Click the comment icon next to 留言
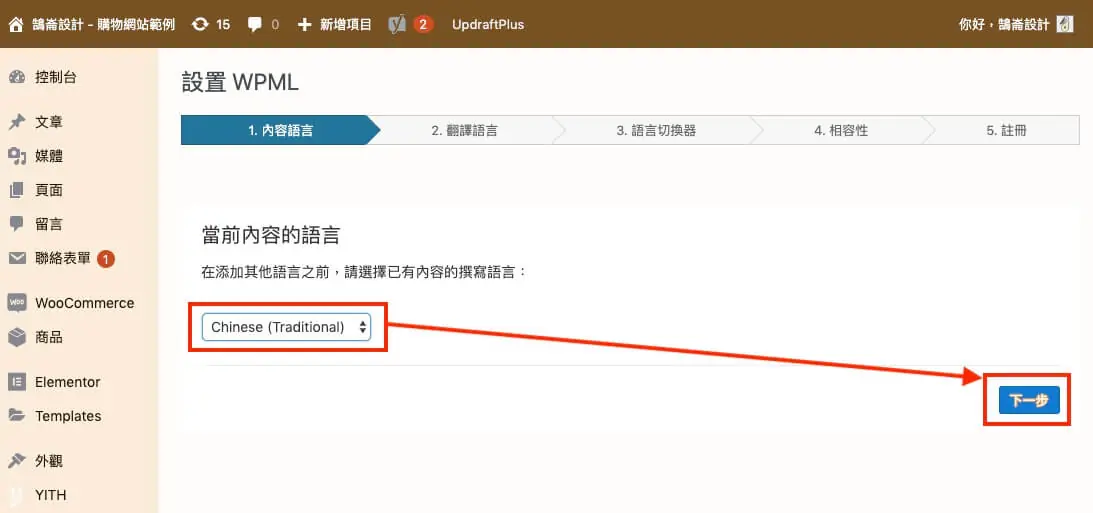Screen dimensions: 1093x513 (17, 224)
